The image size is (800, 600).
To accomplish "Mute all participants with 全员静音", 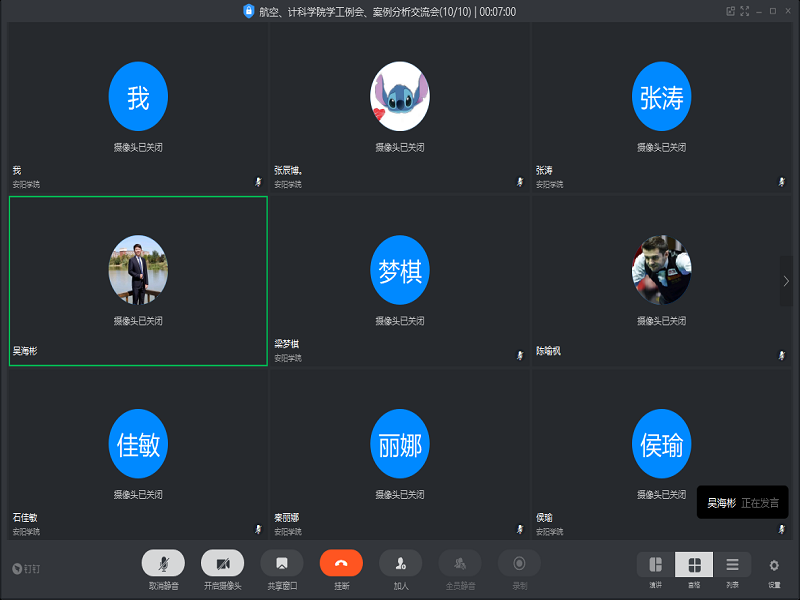I will [x=460, y=564].
